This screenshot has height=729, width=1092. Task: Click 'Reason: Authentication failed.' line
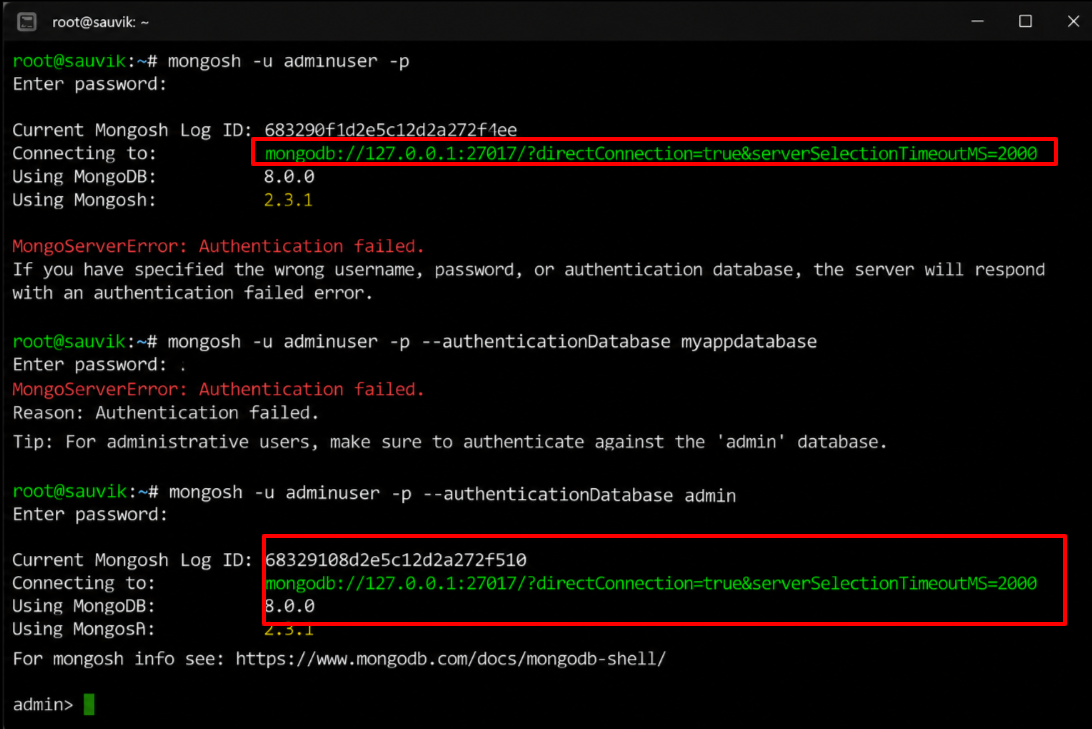166,413
